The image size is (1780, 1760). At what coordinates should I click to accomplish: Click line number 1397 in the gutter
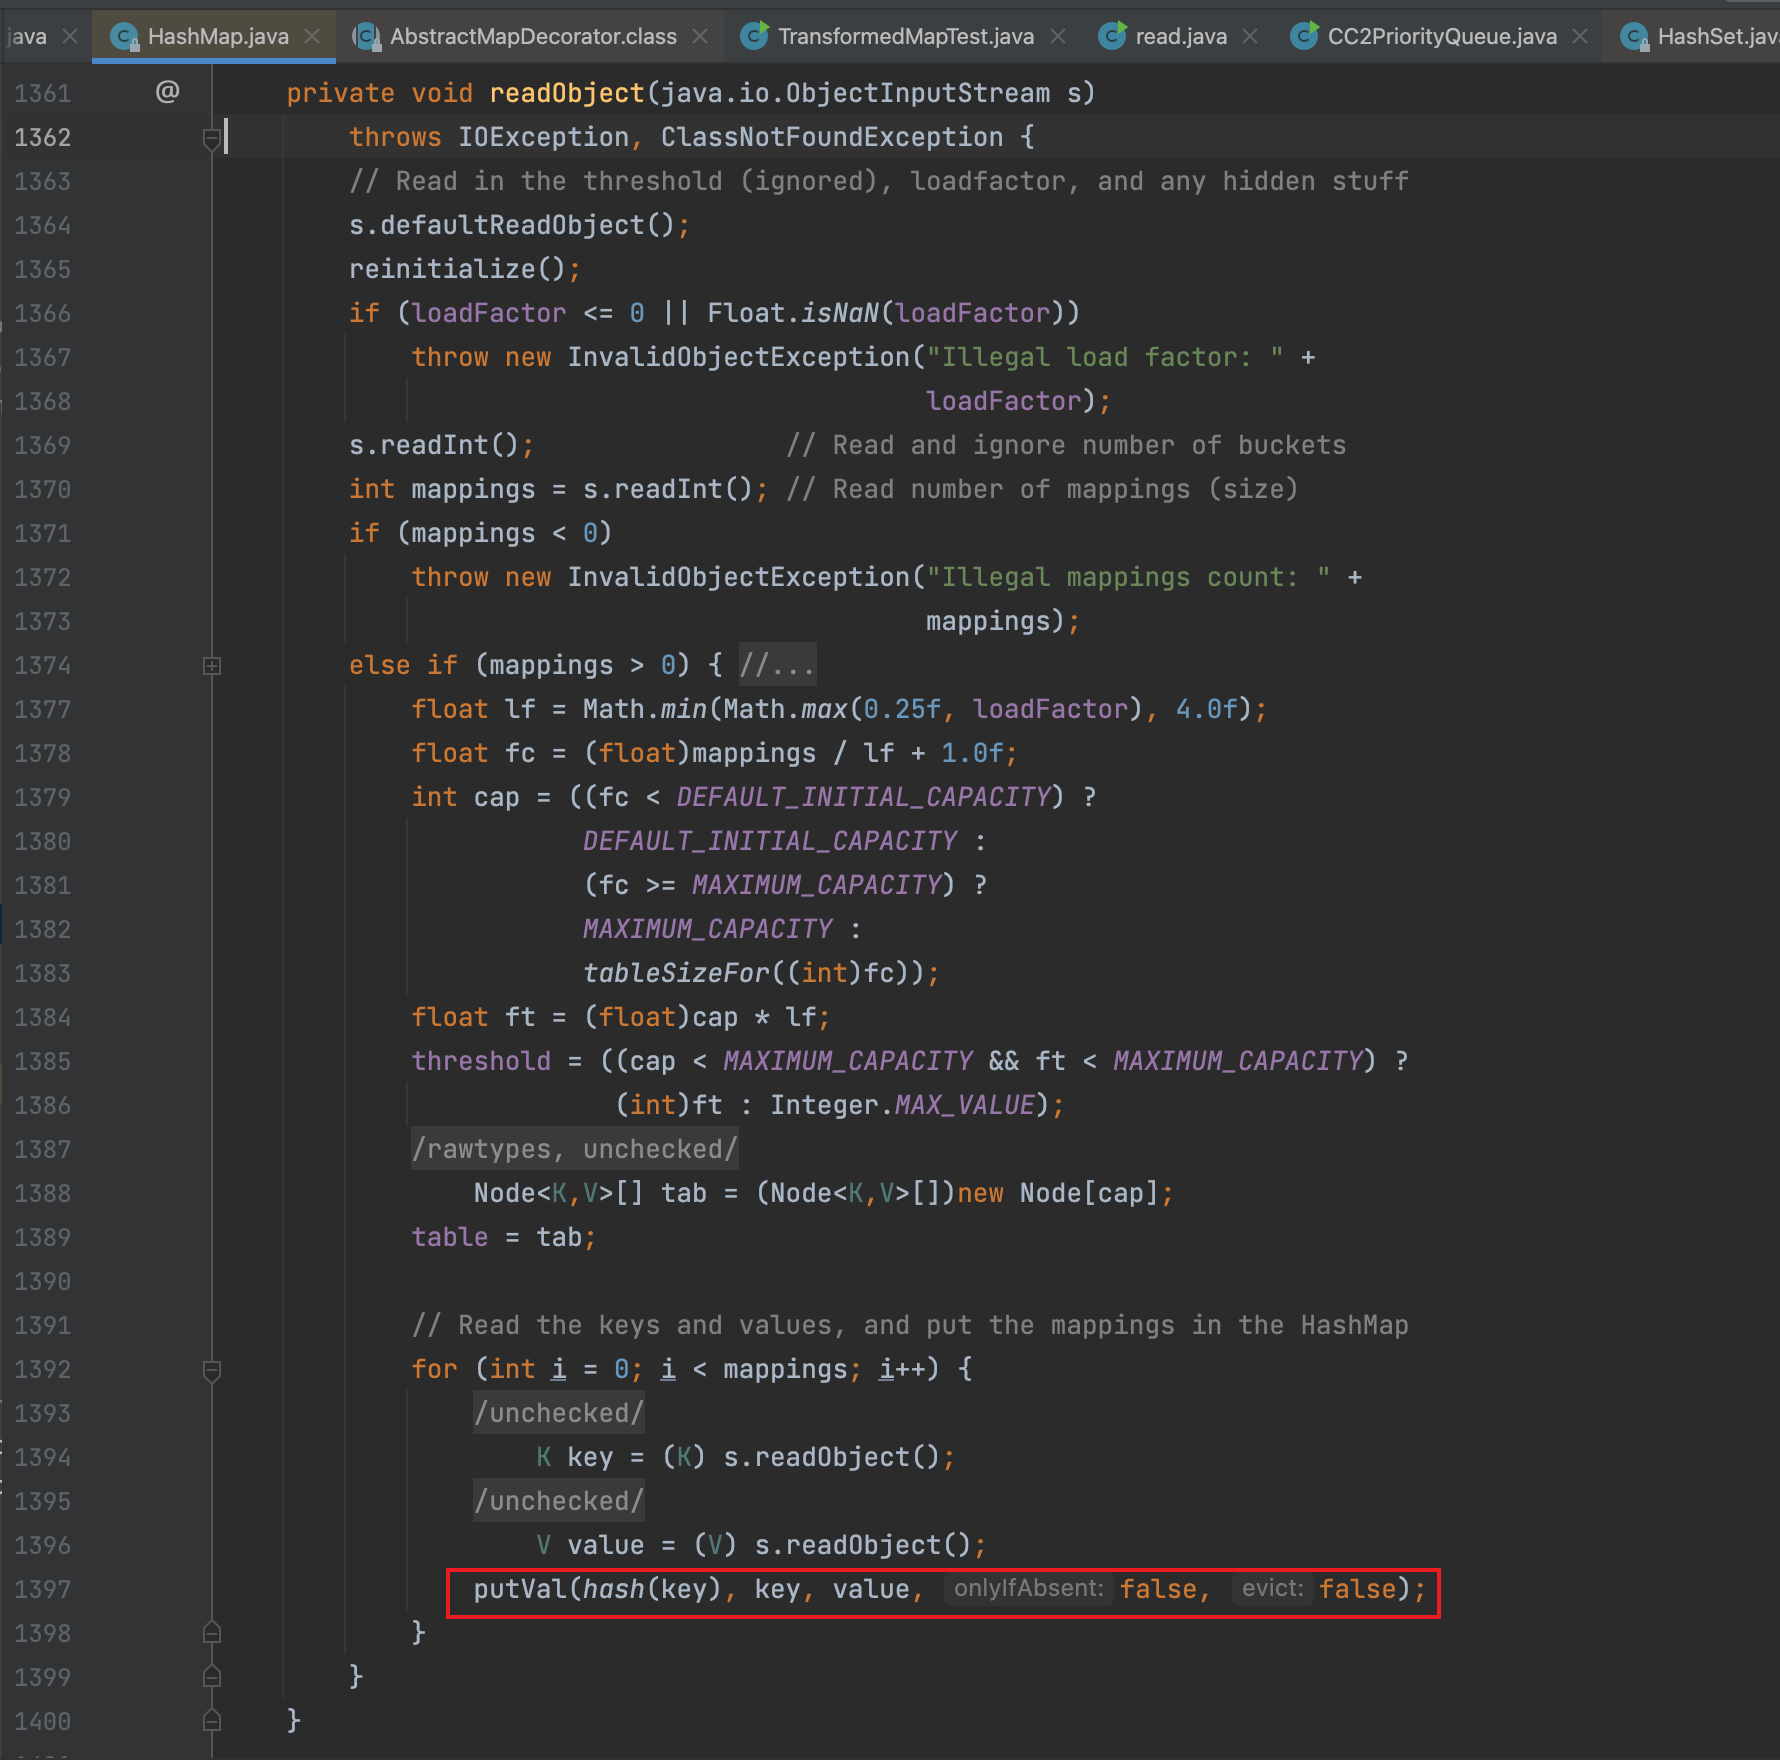(43, 1589)
